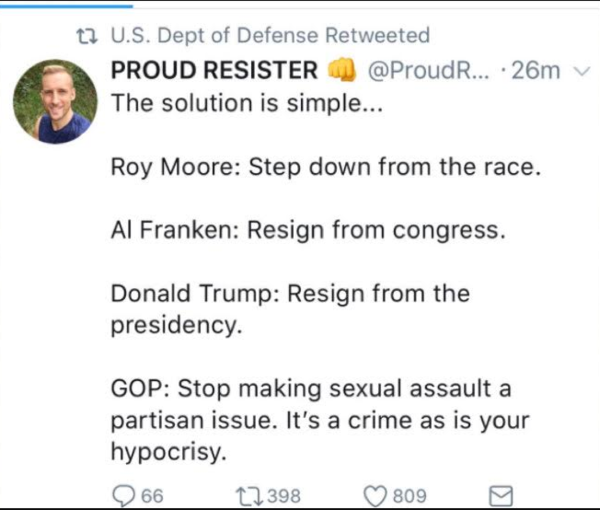Click the line 'The solution is simple...'
The image size is (600, 510).
click(x=237, y=103)
